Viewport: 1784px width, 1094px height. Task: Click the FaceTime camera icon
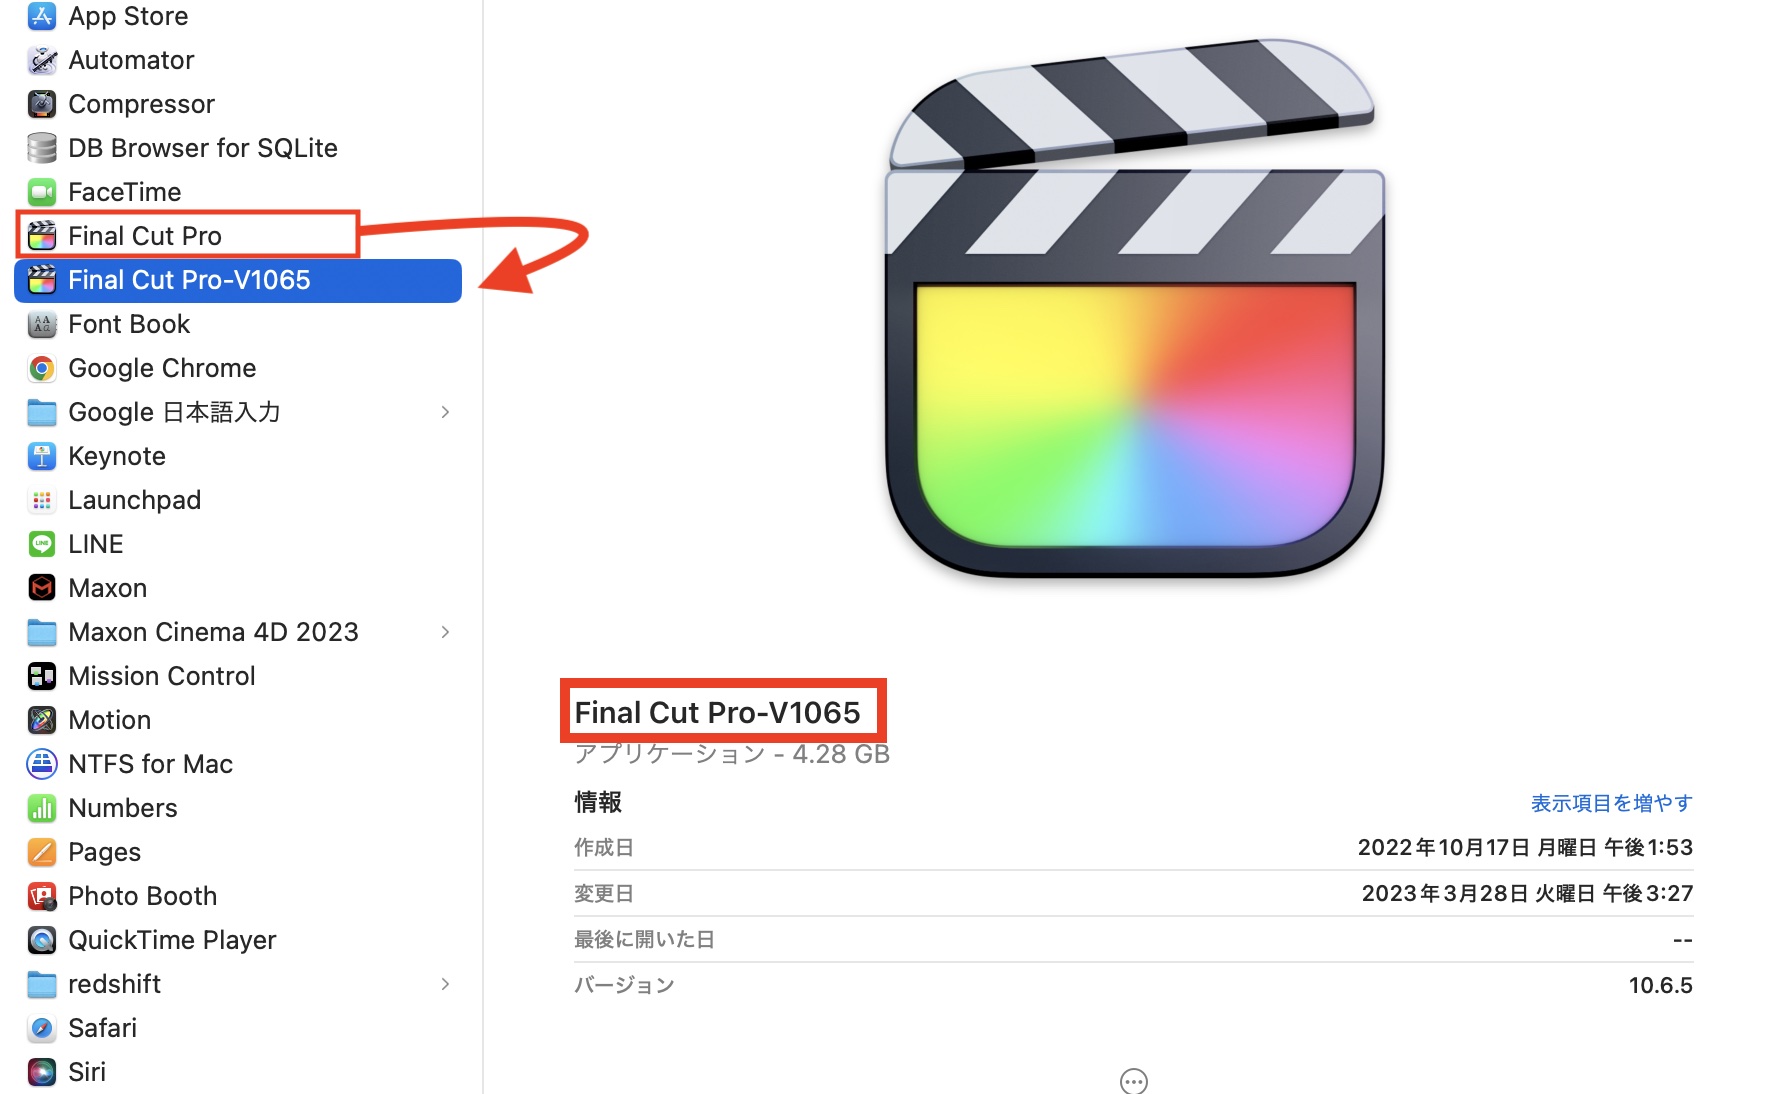click(42, 192)
